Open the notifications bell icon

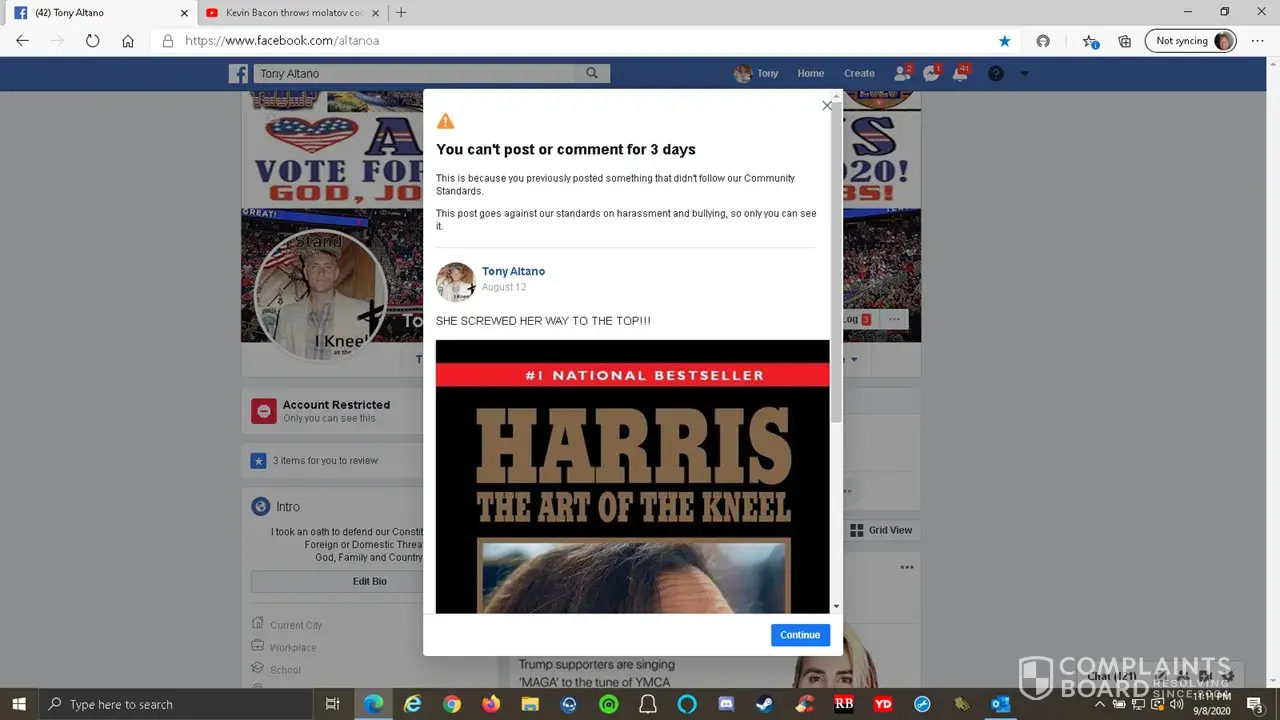pos(961,73)
